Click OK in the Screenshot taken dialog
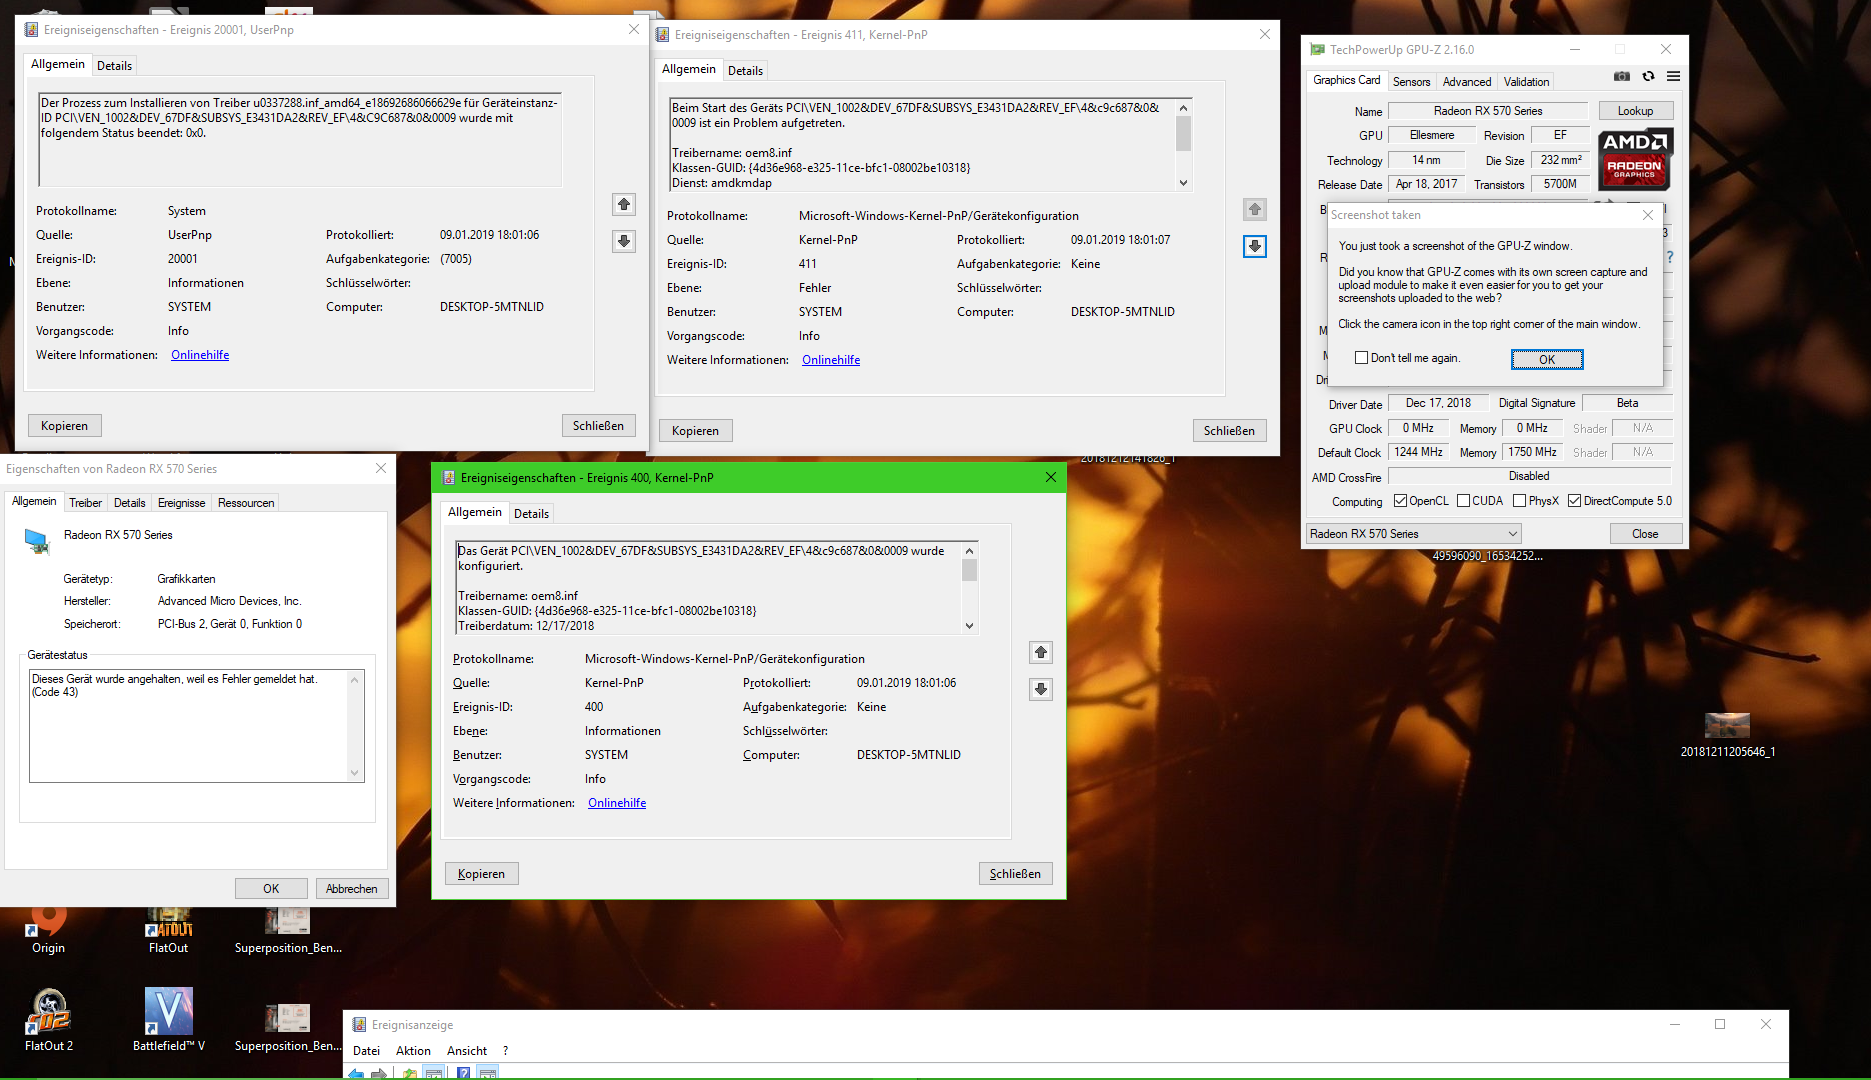This screenshot has height=1080, width=1871. (x=1547, y=360)
